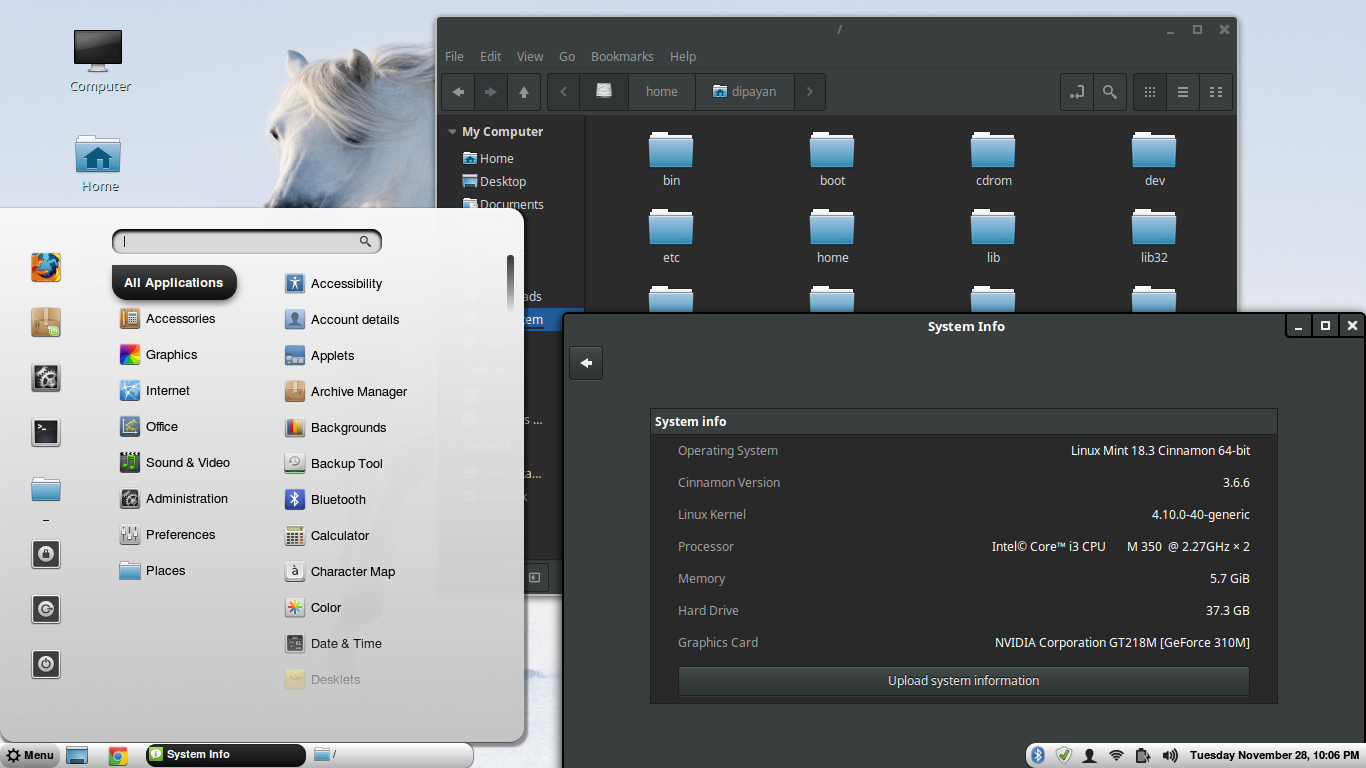Select the cdrom folder
1366x768 pixels.
click(993, 159)
